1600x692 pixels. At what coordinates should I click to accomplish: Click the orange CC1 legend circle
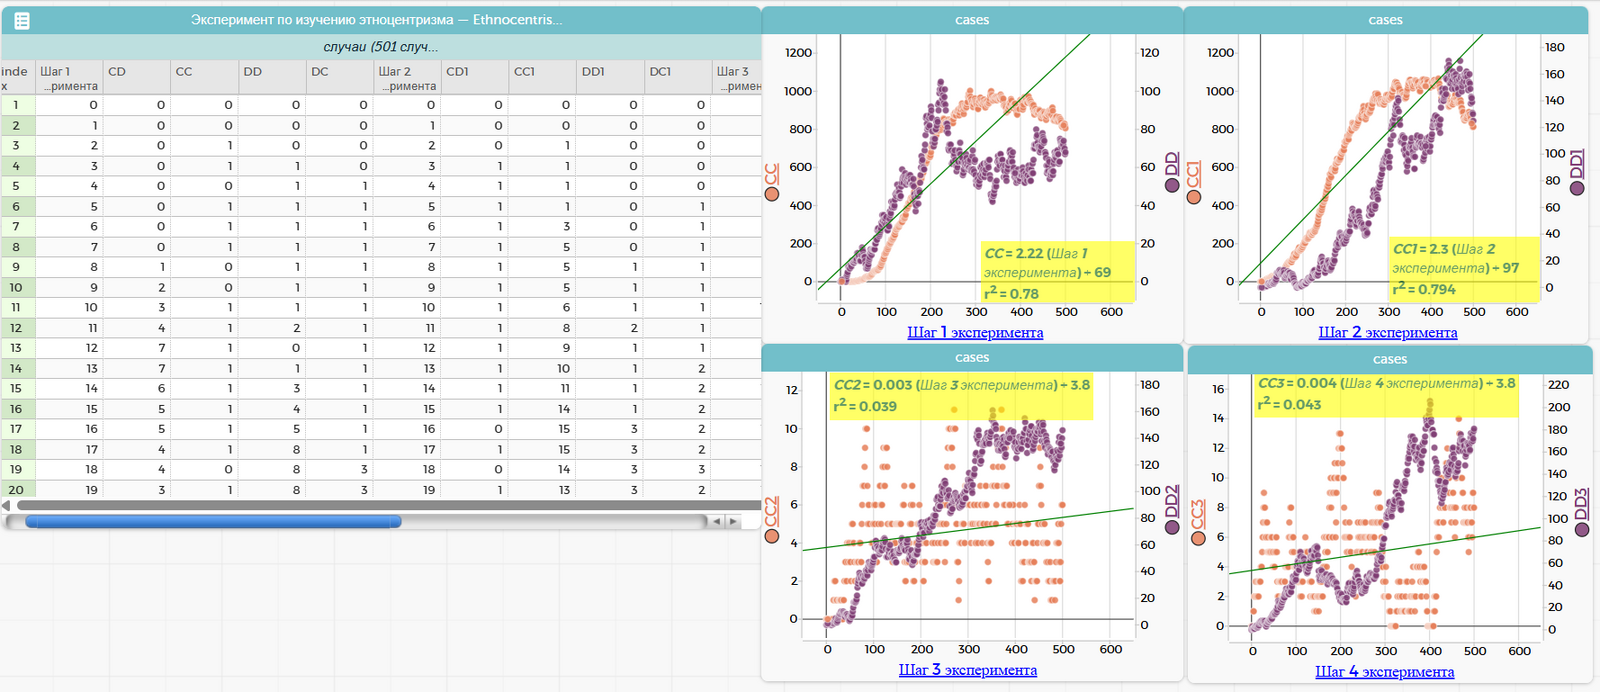1193,197
